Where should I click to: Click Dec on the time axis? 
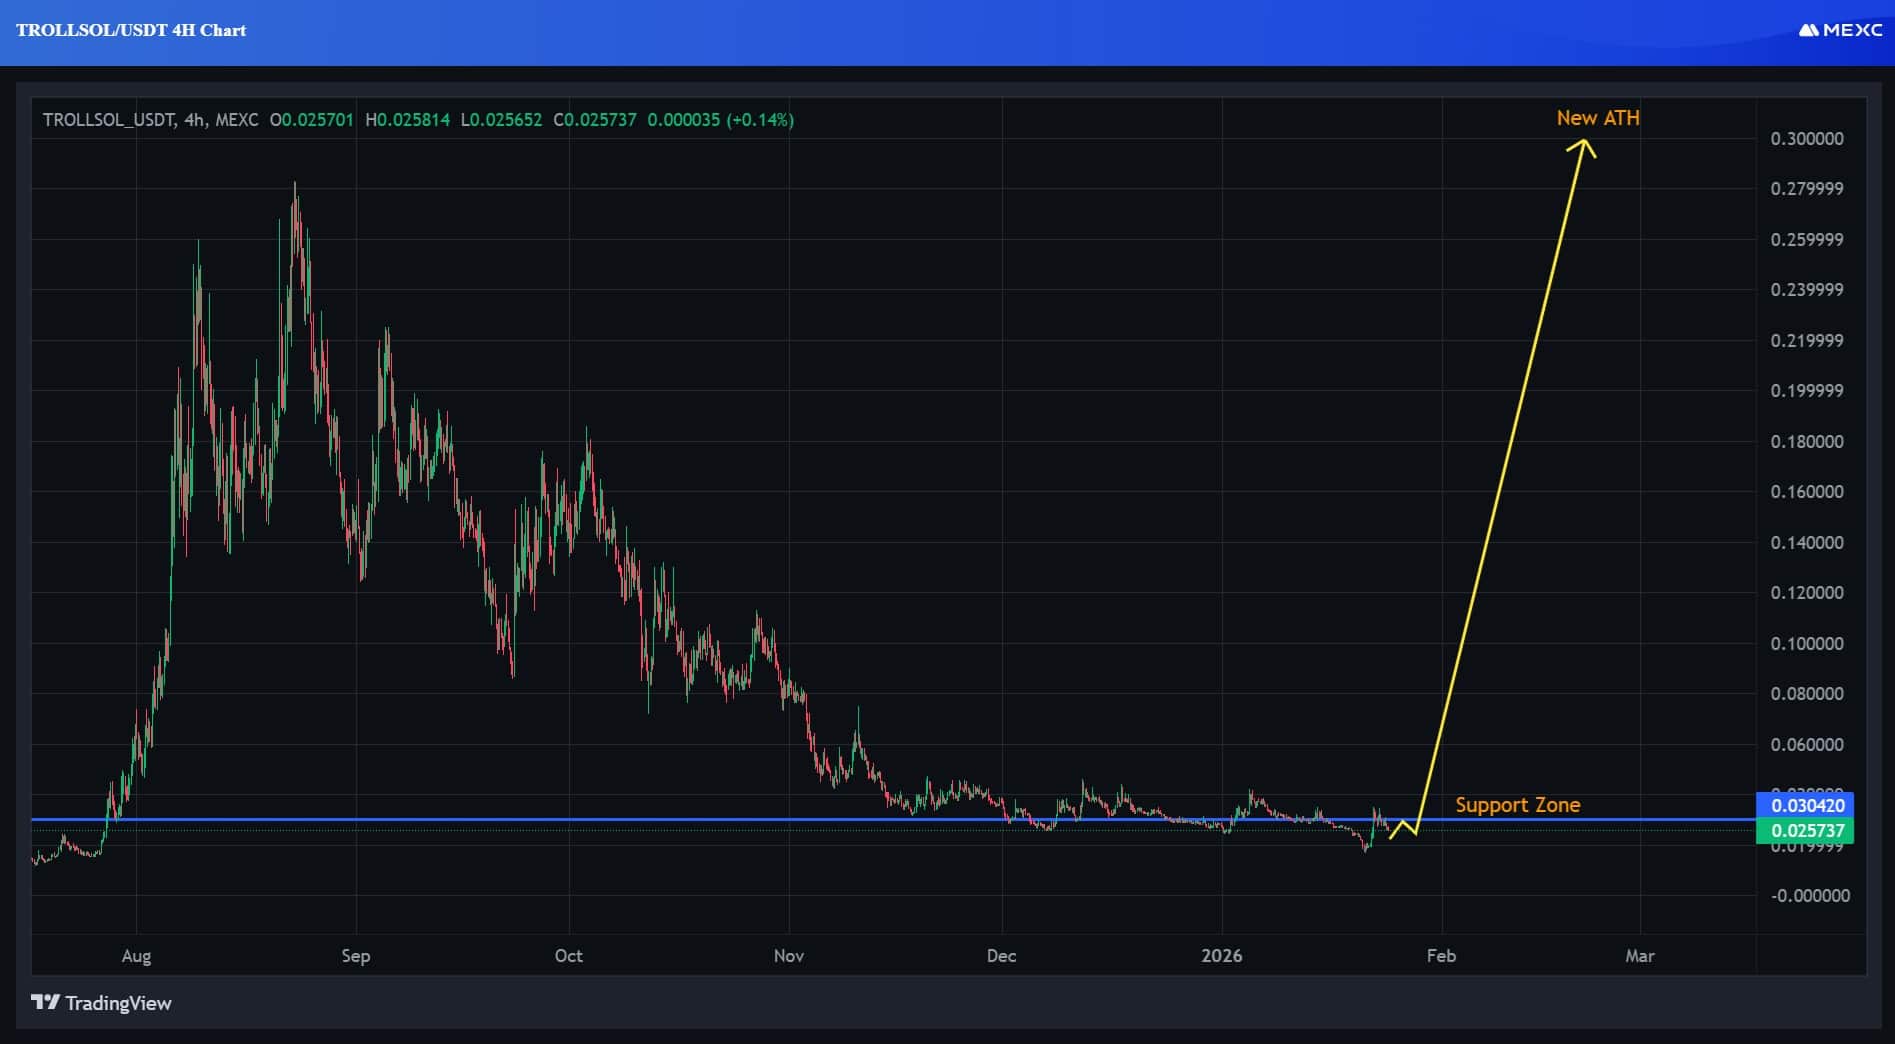(x=1001, y=956)
